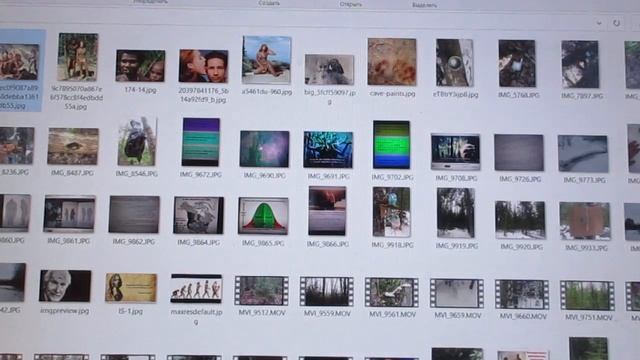Select the IMG_9690.JPG nebula thumbnail

point(264,149)
